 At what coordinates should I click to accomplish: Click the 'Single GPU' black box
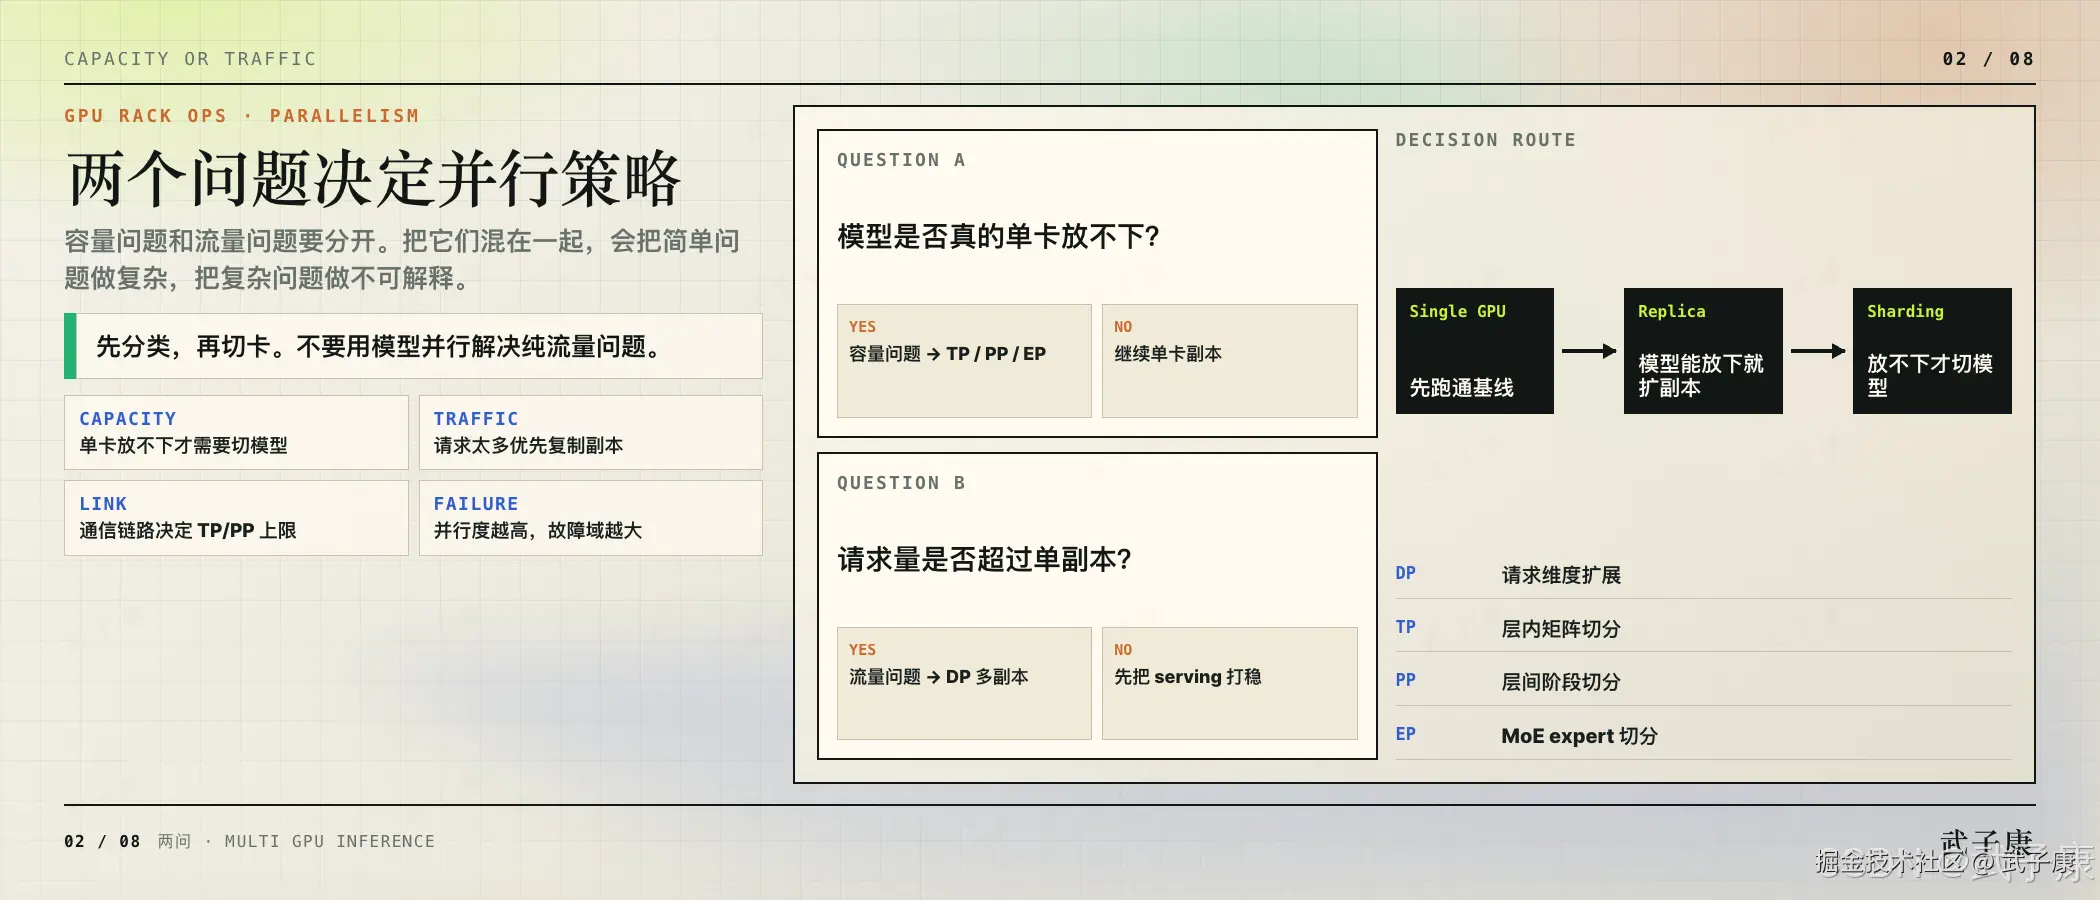click(x=1475, y=351)
